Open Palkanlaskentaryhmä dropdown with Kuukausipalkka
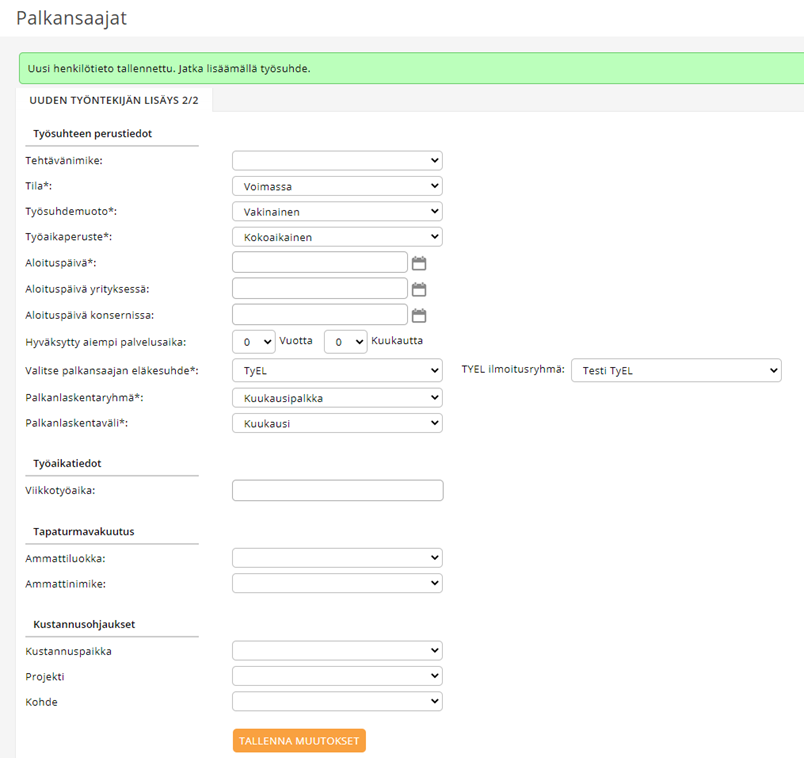This screenshot has height=758, width=804. pos(337,398)
